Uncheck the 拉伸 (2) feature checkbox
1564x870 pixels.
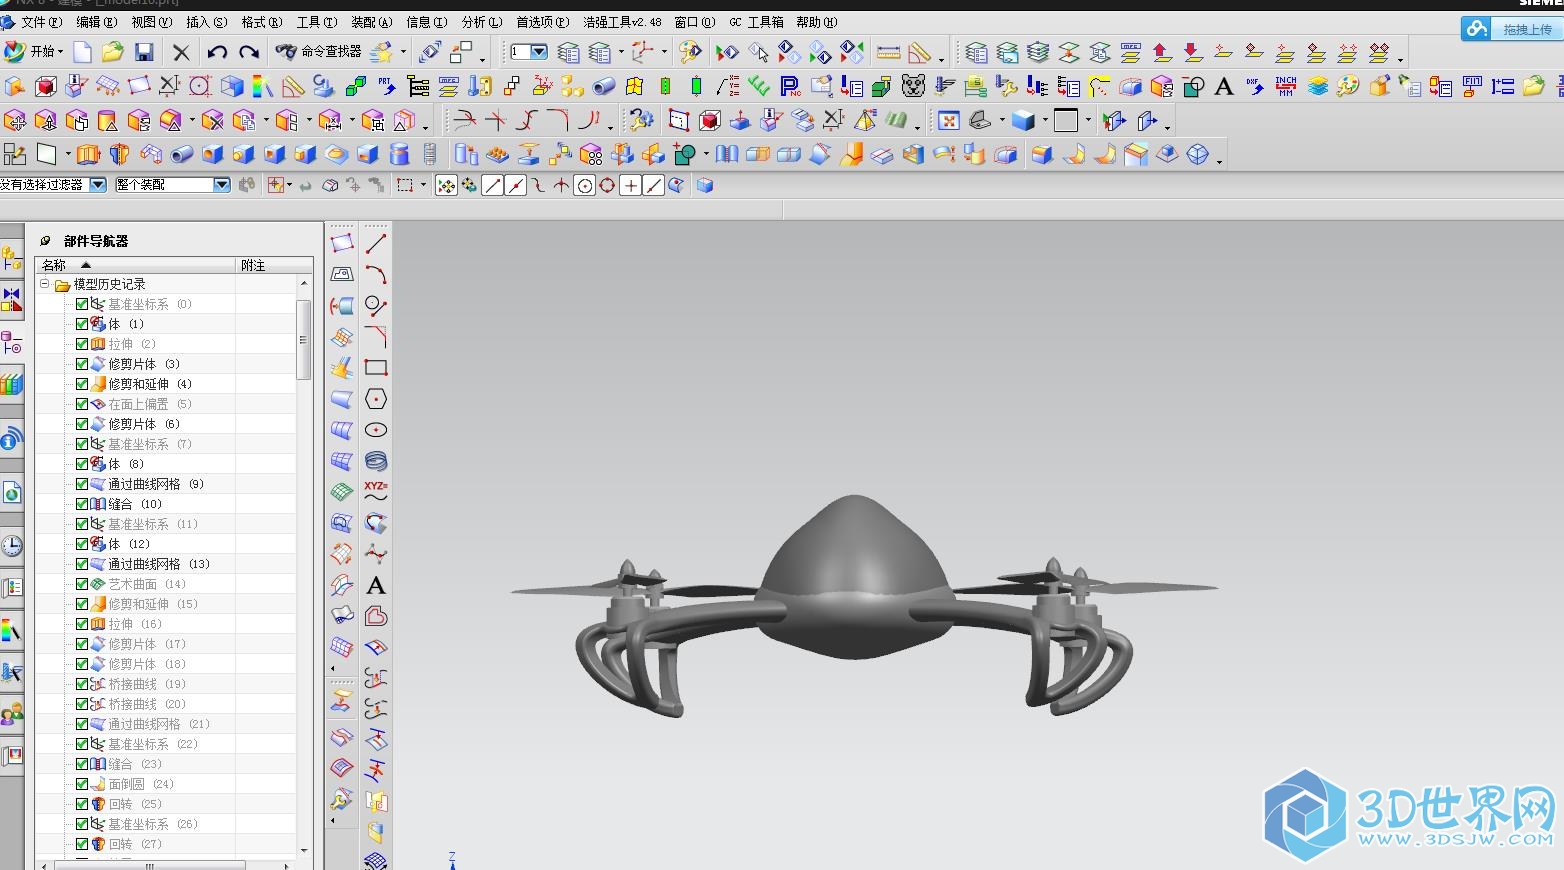point(82,344)
